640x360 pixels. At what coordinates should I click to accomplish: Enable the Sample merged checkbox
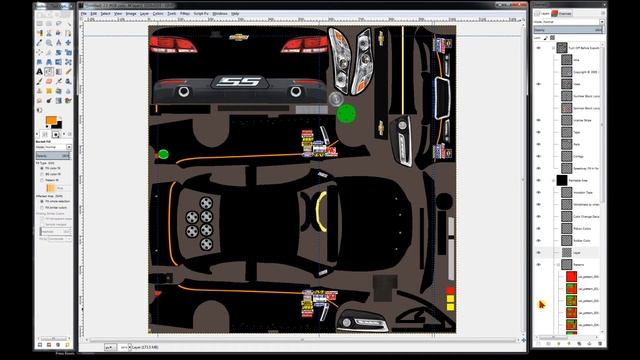click(42, 224)
